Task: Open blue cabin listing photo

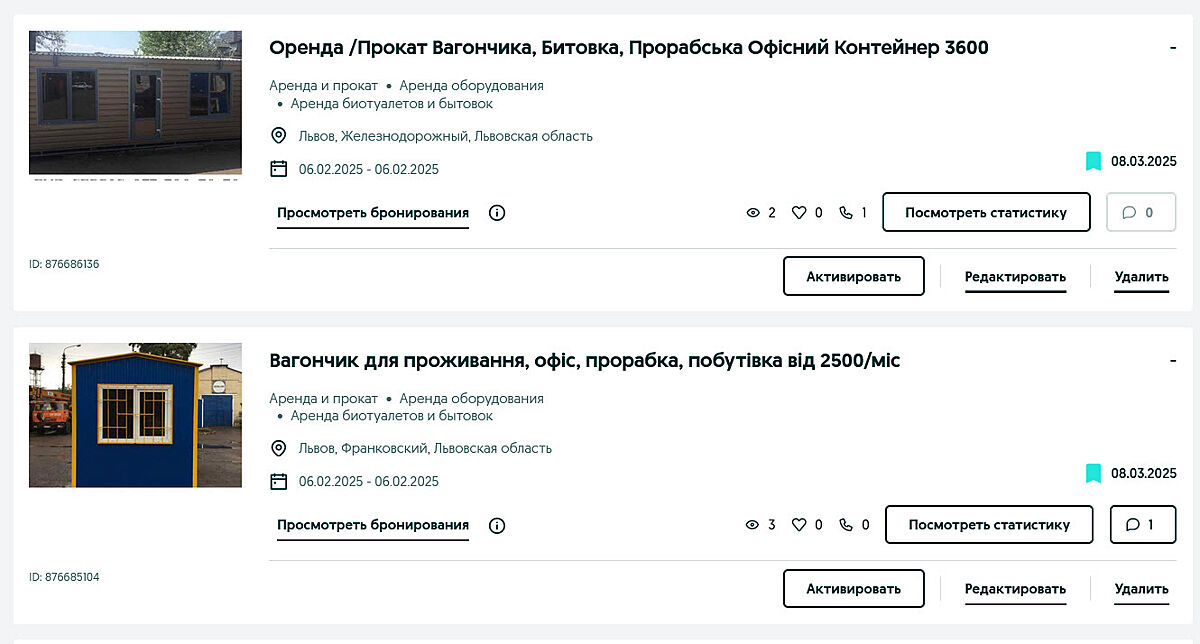Action: click(x=135, y=415)
